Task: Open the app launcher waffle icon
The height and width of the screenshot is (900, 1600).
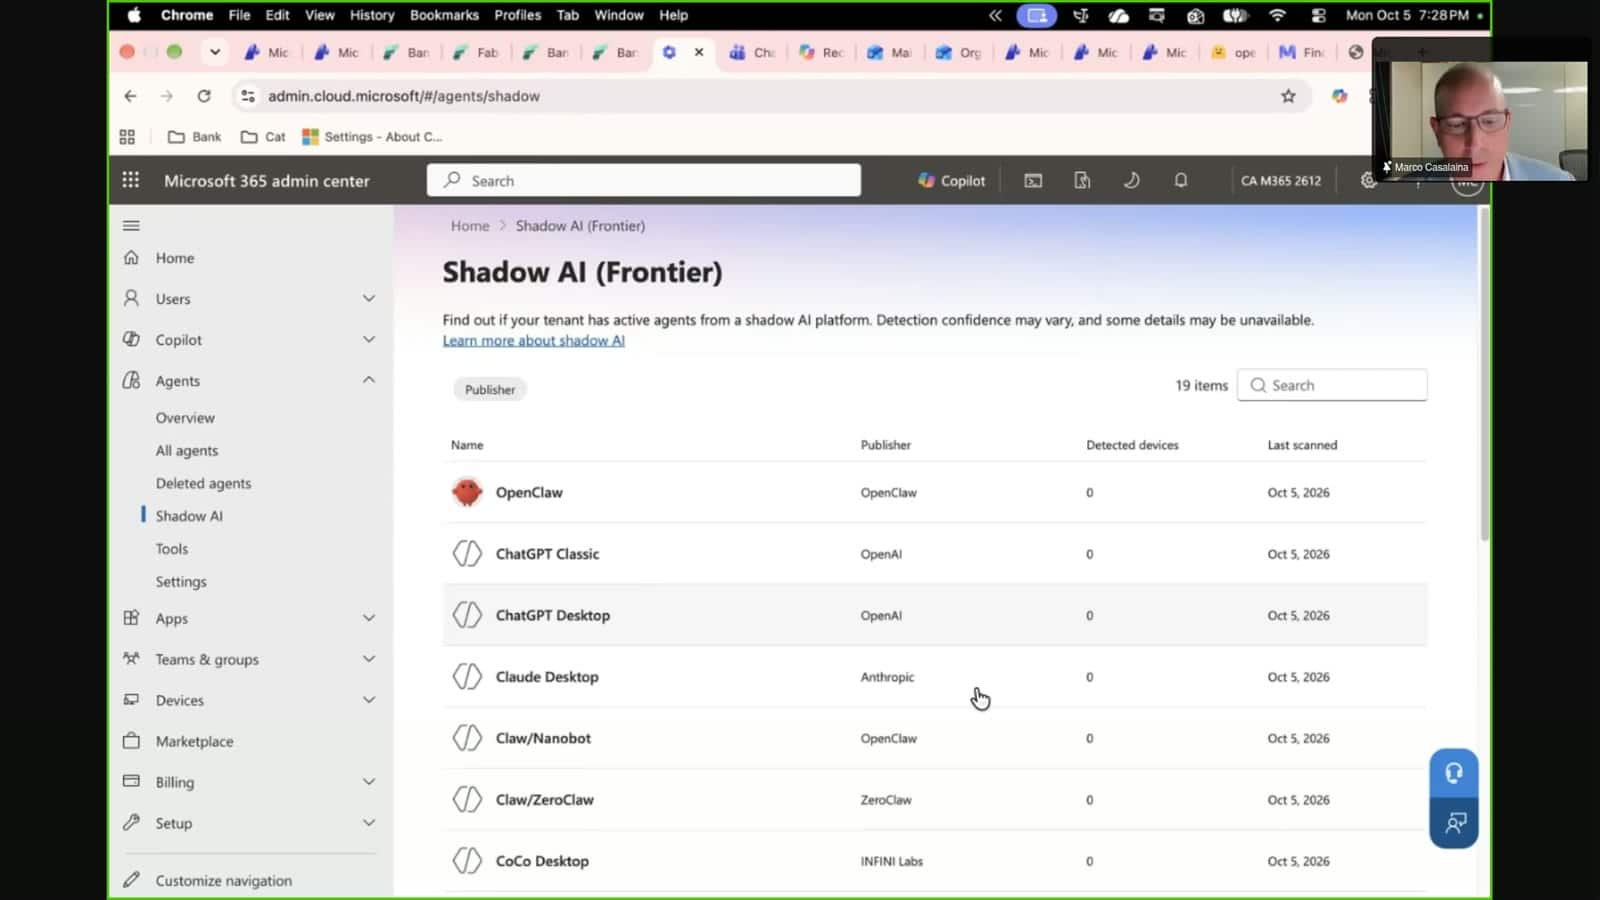Action: (130, 180)
